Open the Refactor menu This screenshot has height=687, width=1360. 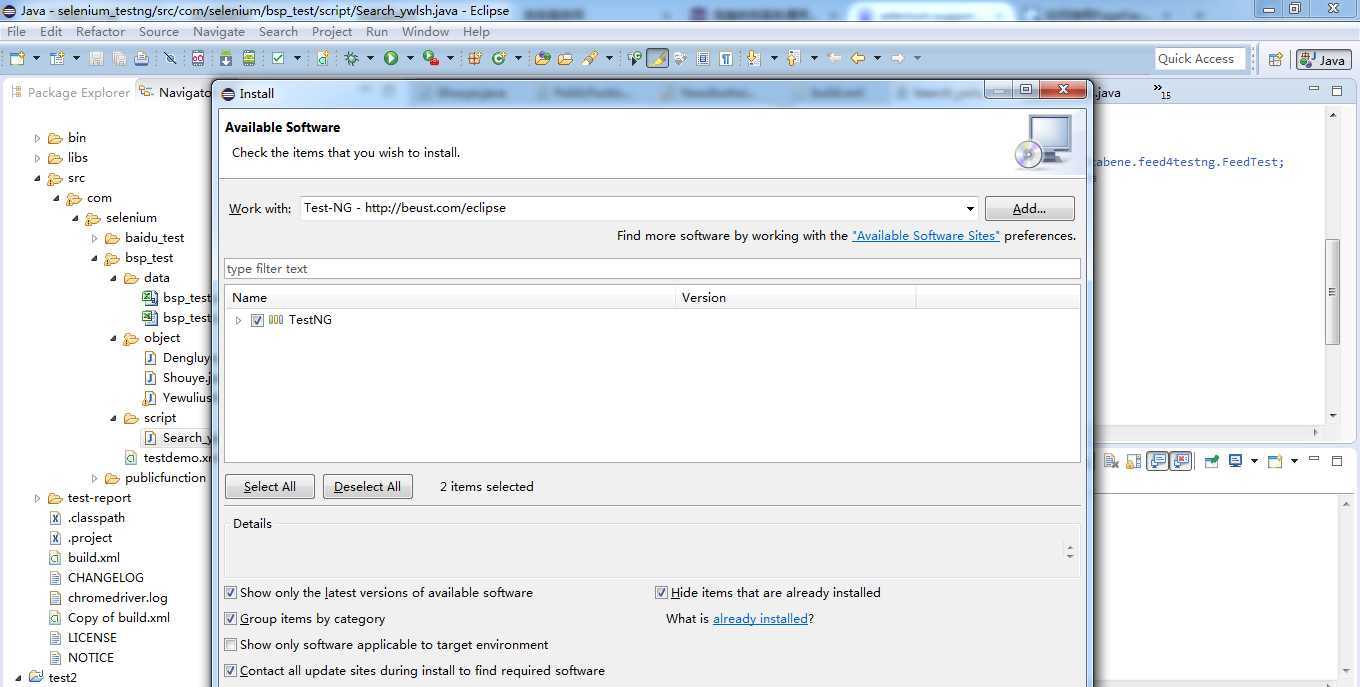coord(101,31)
